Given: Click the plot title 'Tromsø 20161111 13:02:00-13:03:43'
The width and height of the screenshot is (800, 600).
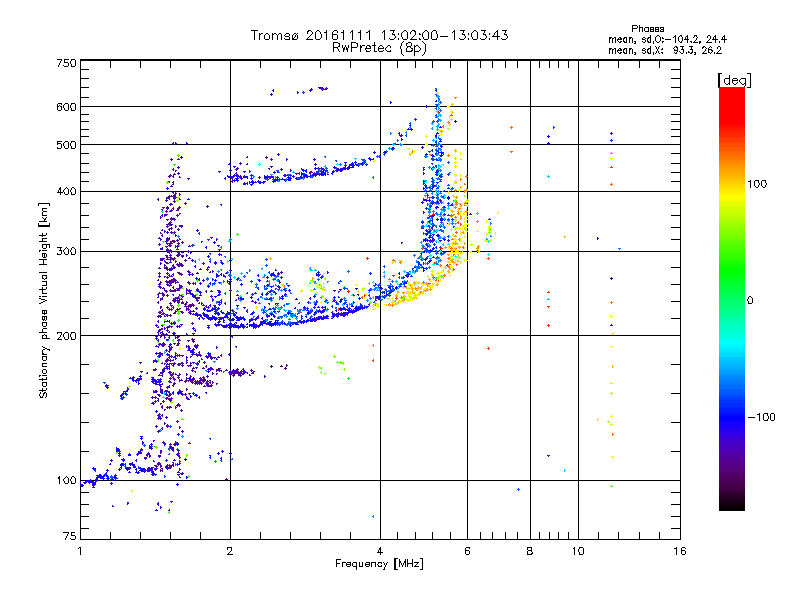Looking at the screenshot, I should [379, 35].
